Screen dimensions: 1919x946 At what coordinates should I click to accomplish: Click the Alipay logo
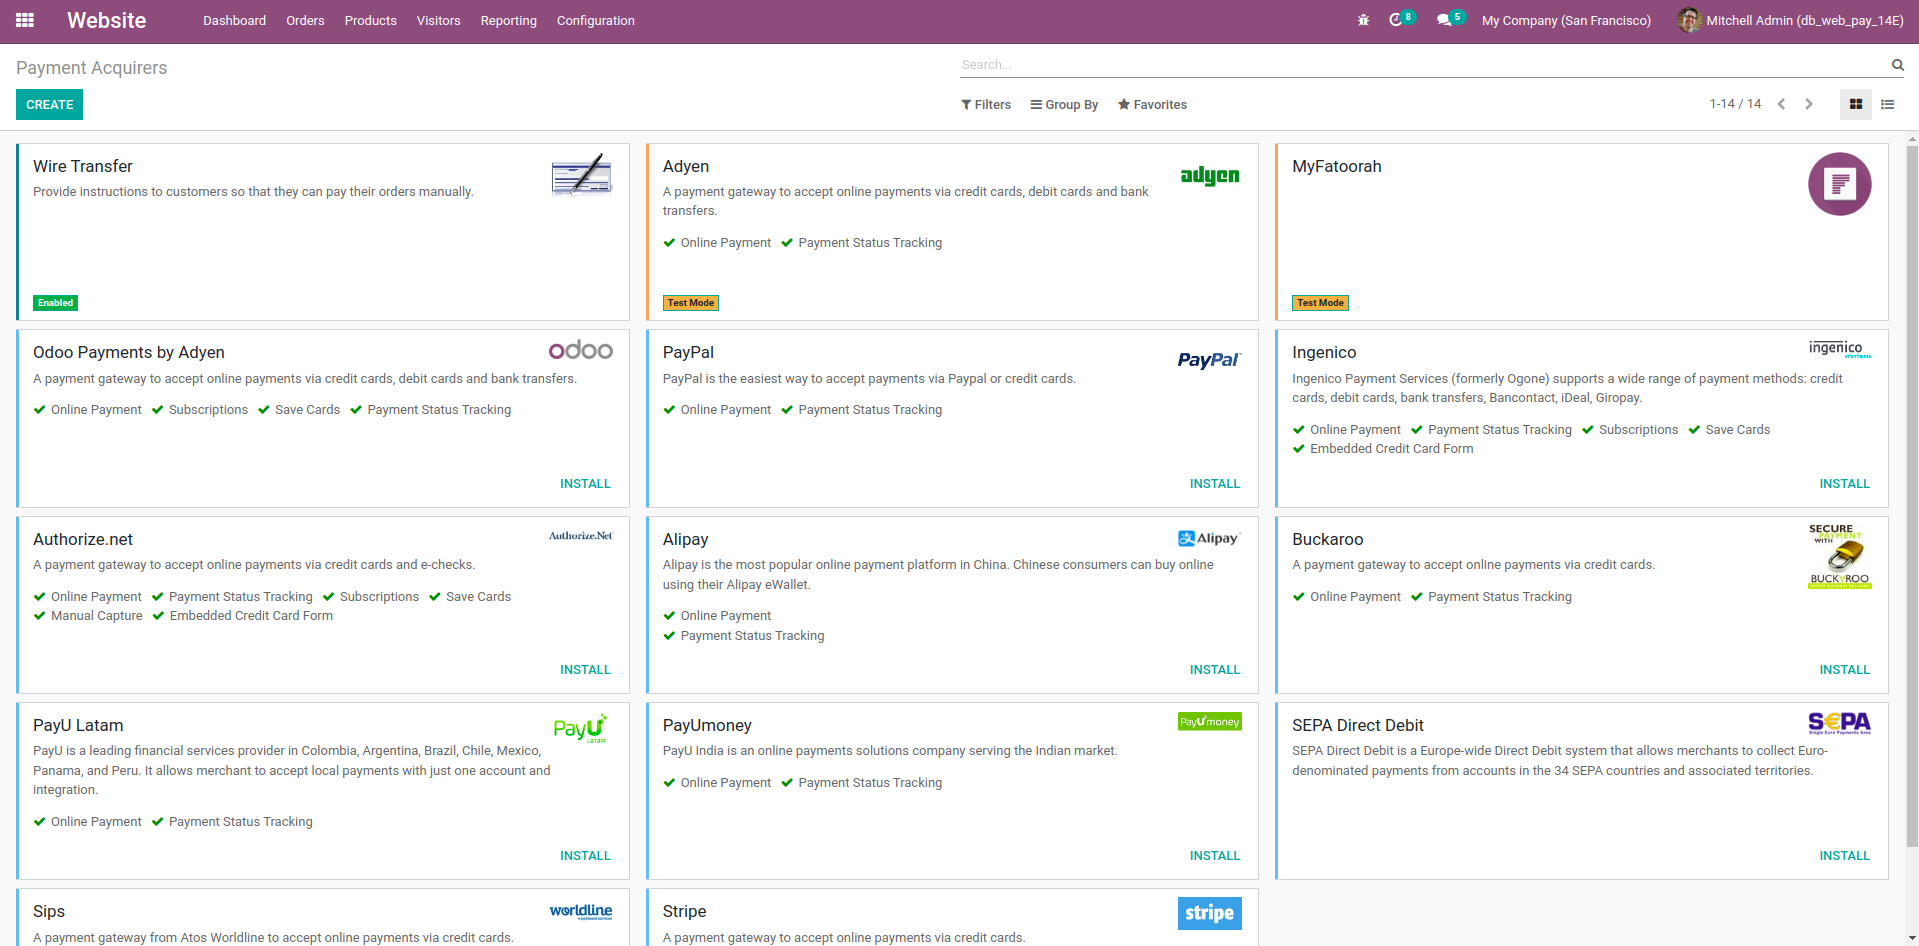point(1209,538)
